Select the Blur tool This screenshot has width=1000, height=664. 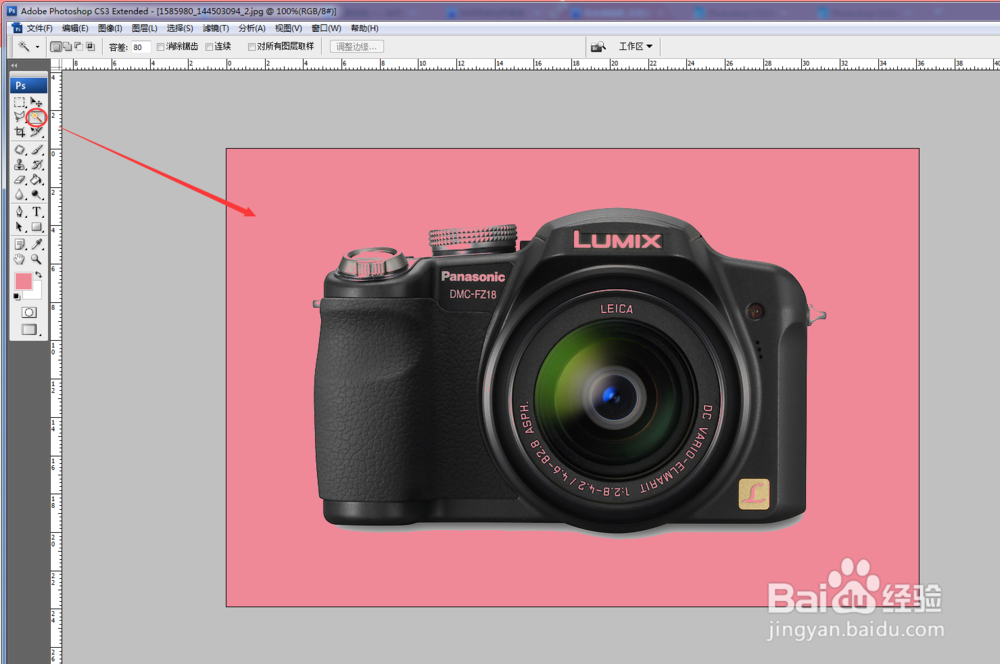(x=20, y=195)
